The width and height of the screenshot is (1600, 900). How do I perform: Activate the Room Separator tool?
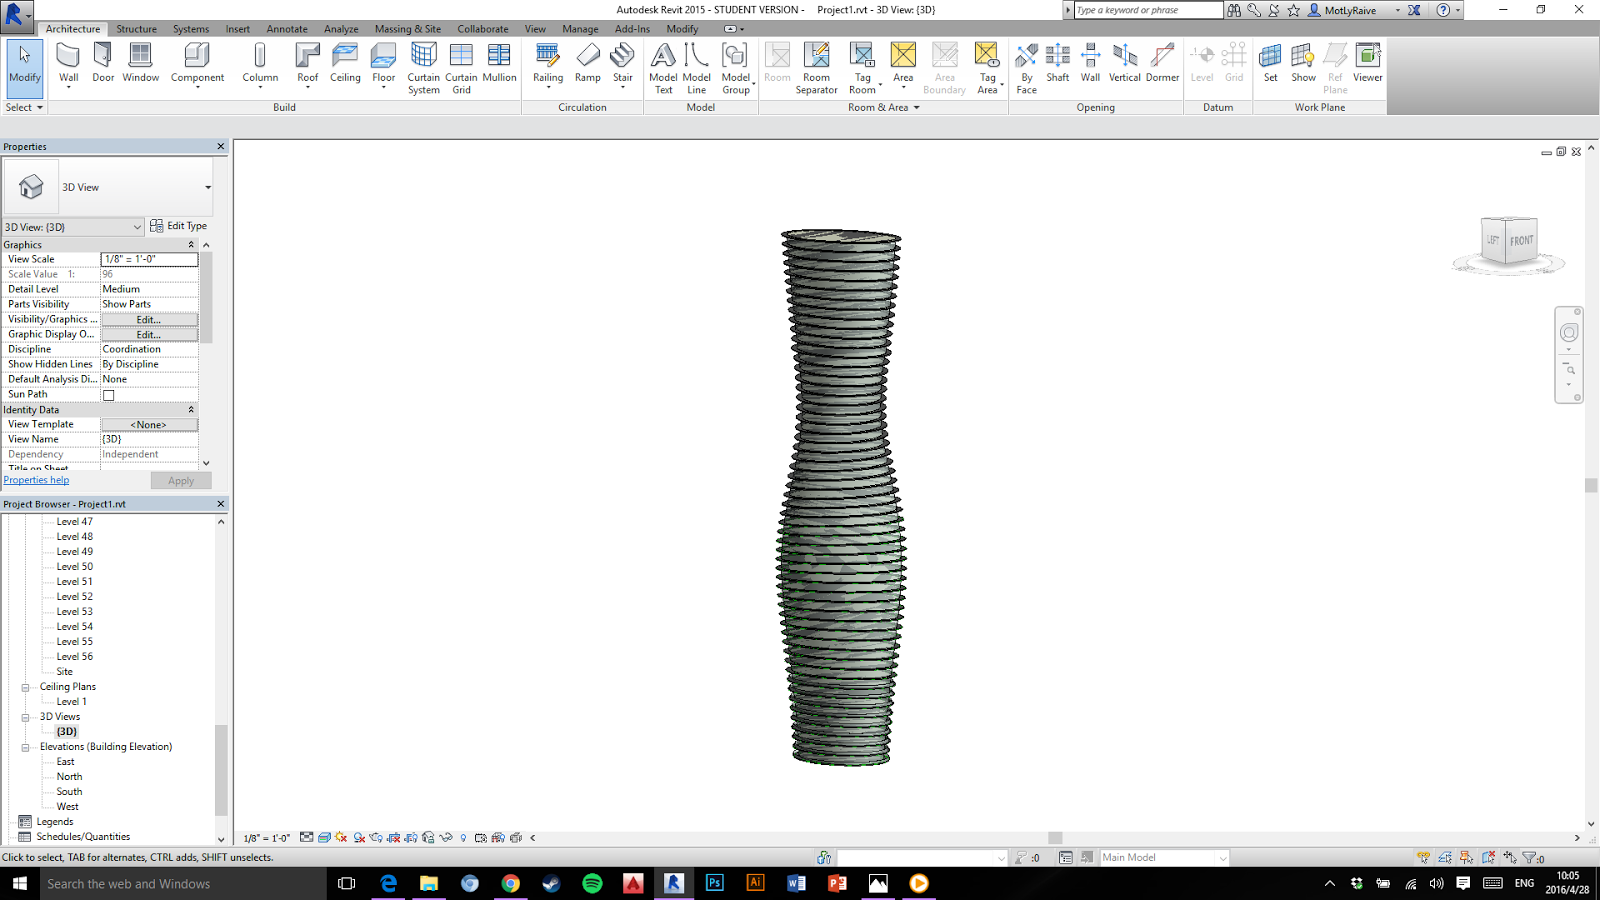[817, 65]
